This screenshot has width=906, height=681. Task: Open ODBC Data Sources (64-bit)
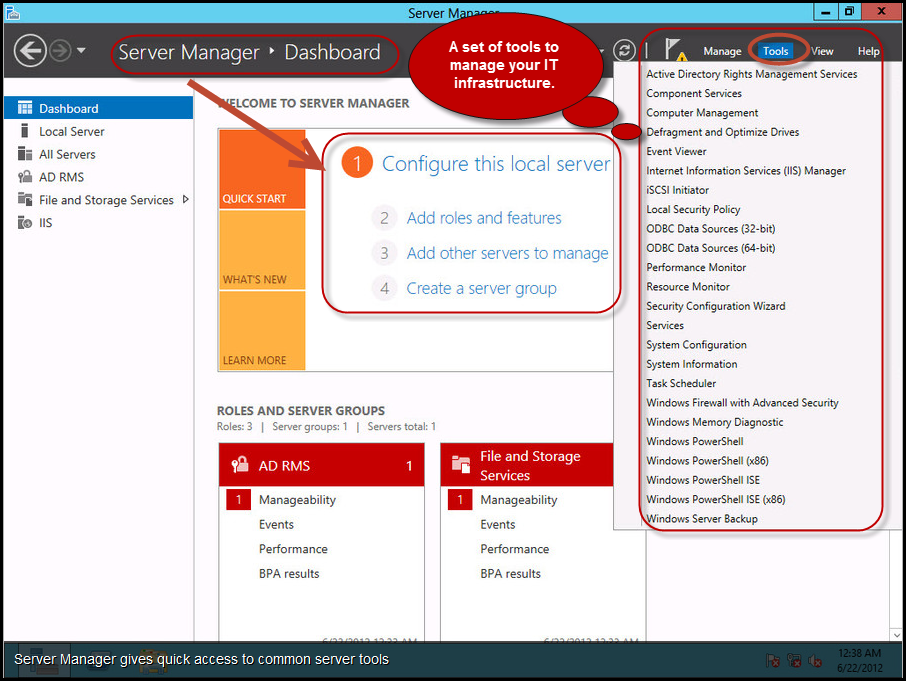pyautogui.click(x=710, y=248)
